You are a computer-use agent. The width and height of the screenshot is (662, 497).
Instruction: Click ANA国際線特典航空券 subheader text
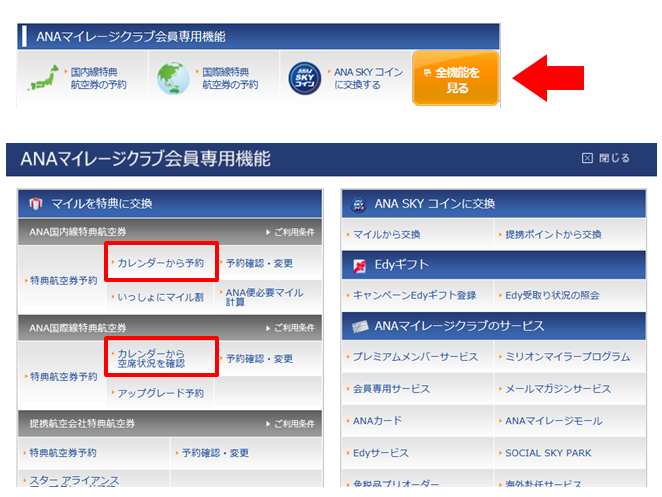click(x=78, y=328)
